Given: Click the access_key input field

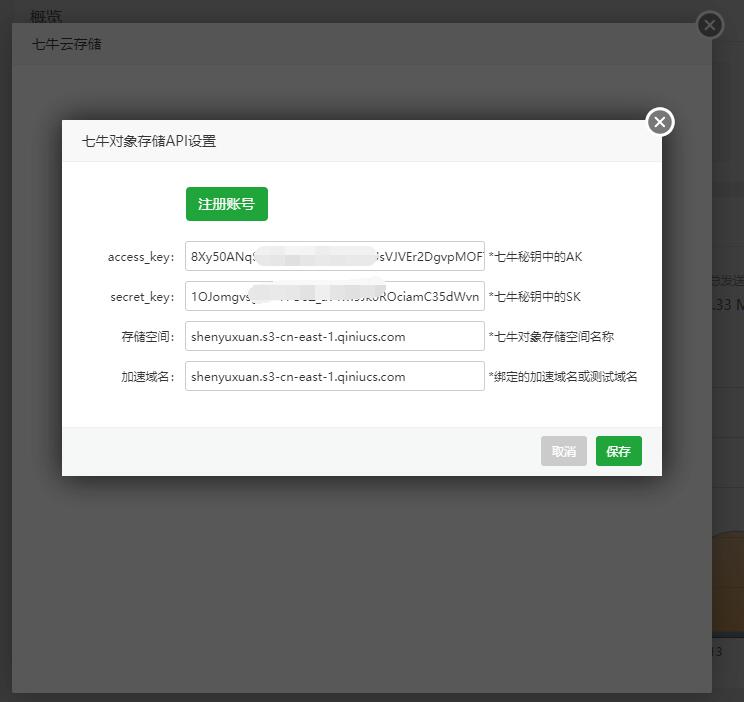Looking at the screenshot, I should point(335,256).
